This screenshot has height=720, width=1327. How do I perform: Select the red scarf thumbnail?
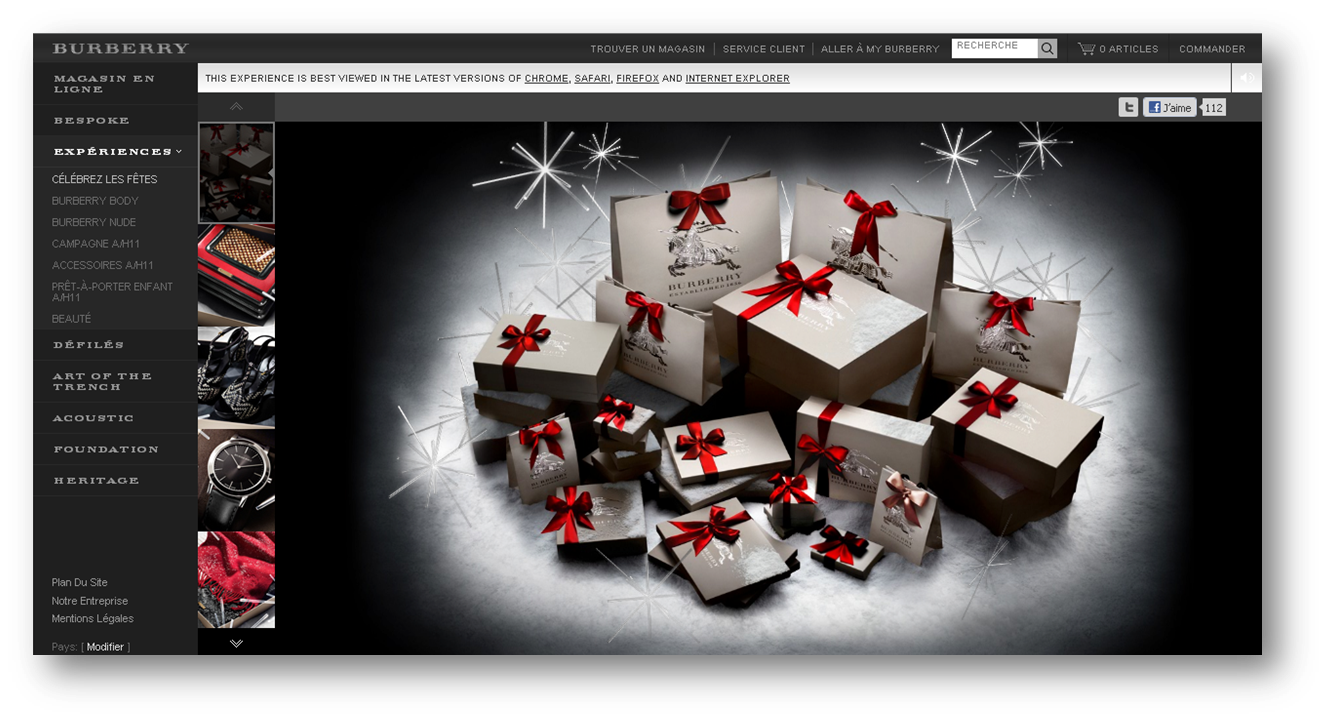[236, 580]
